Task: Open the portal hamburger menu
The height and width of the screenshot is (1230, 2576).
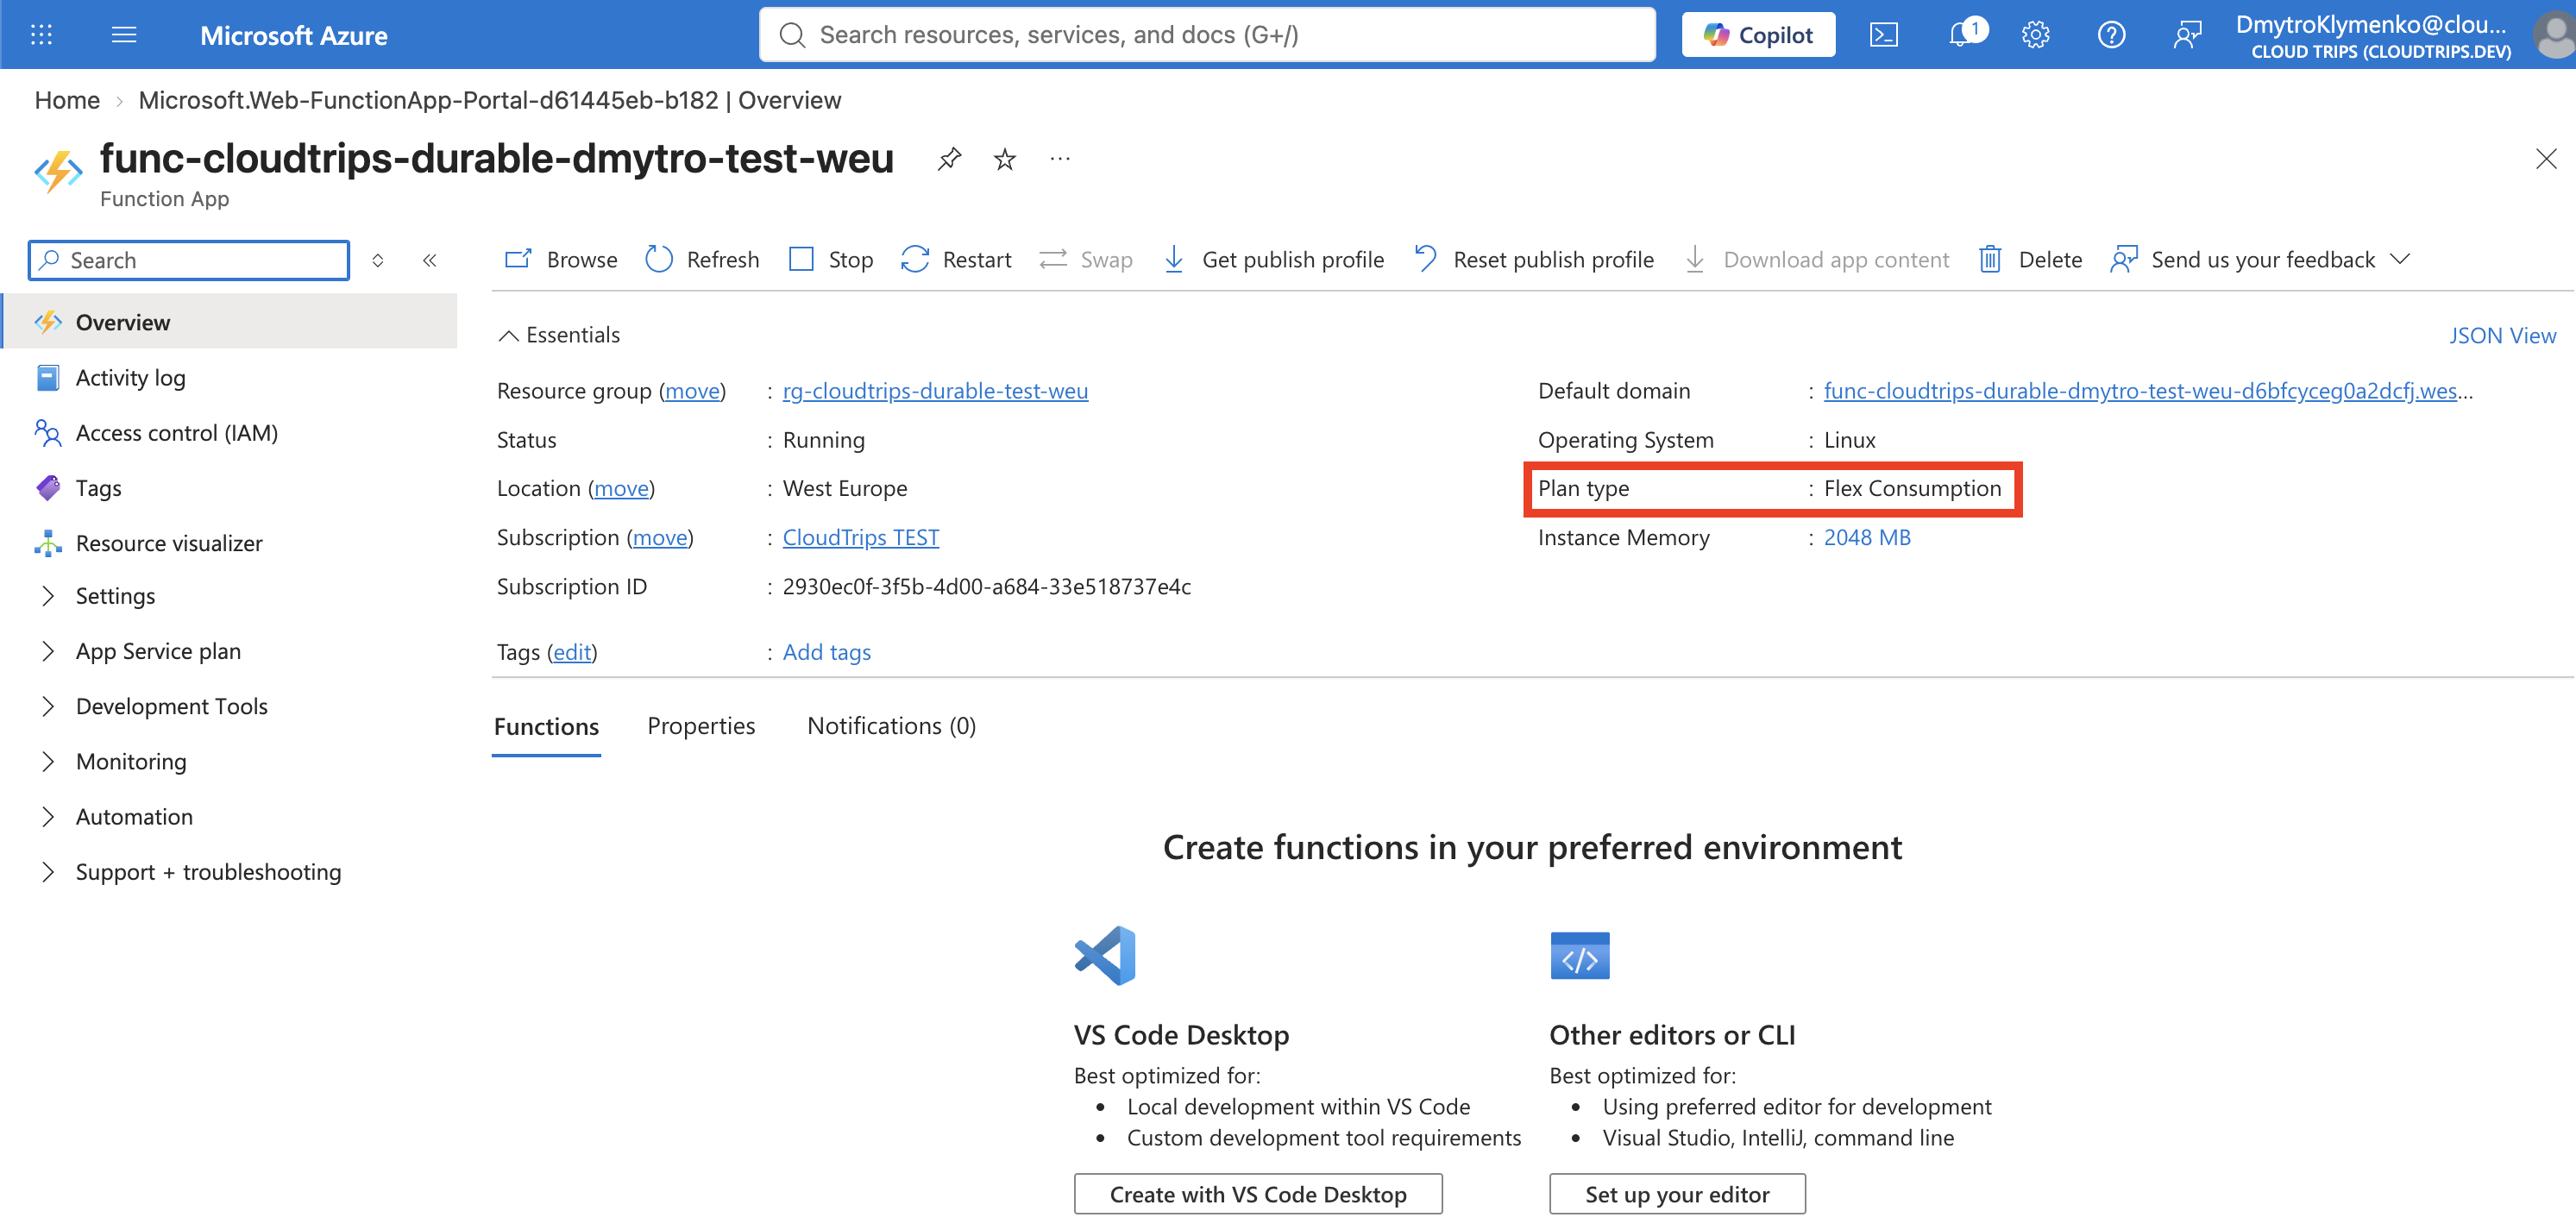Action: (124, 35)
